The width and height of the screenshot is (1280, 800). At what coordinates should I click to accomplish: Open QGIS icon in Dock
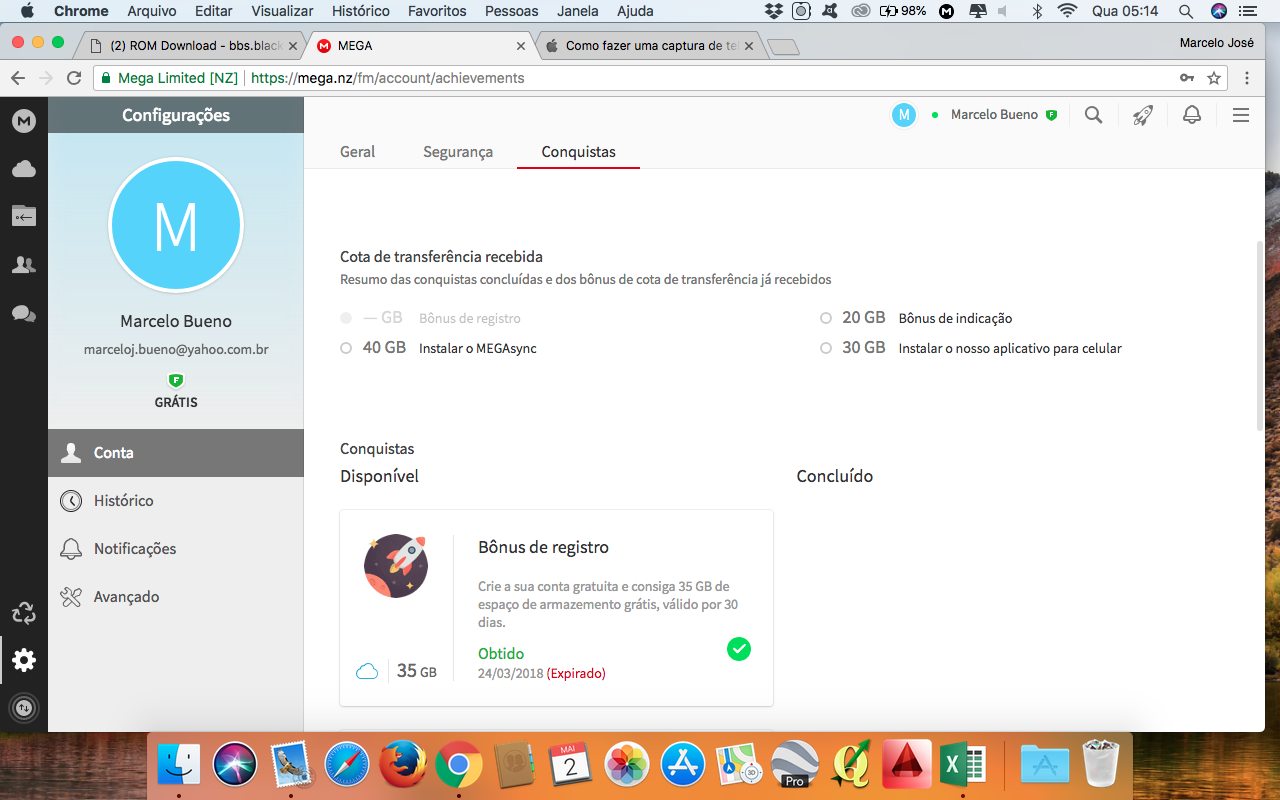pos(851,765)
